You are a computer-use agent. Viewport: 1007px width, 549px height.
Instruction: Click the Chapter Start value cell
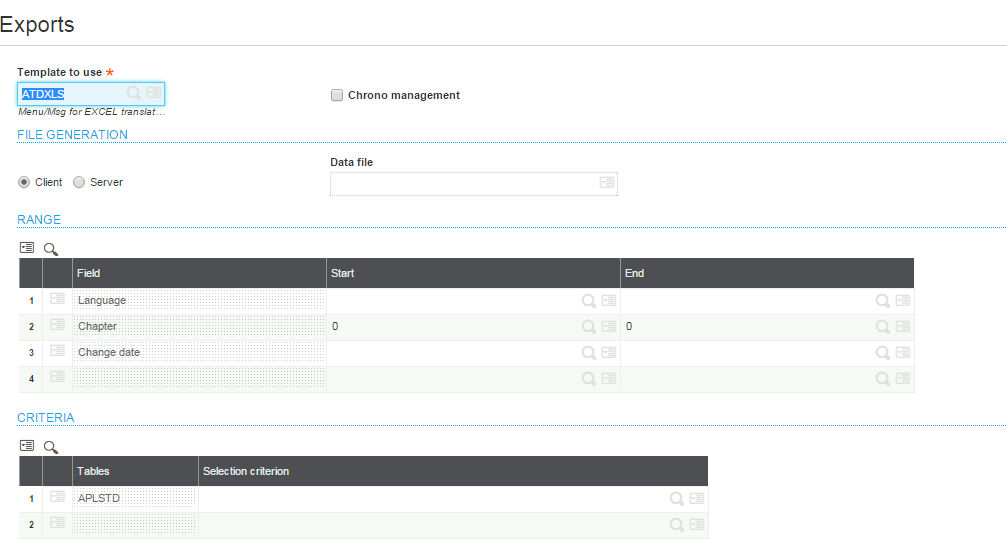click(x=450, y=327)
